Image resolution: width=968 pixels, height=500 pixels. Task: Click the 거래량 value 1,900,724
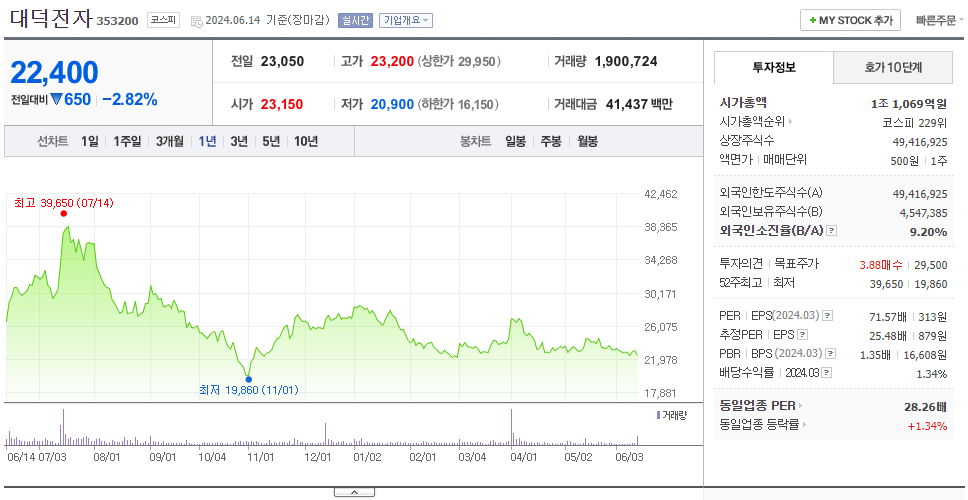(626, 62)
